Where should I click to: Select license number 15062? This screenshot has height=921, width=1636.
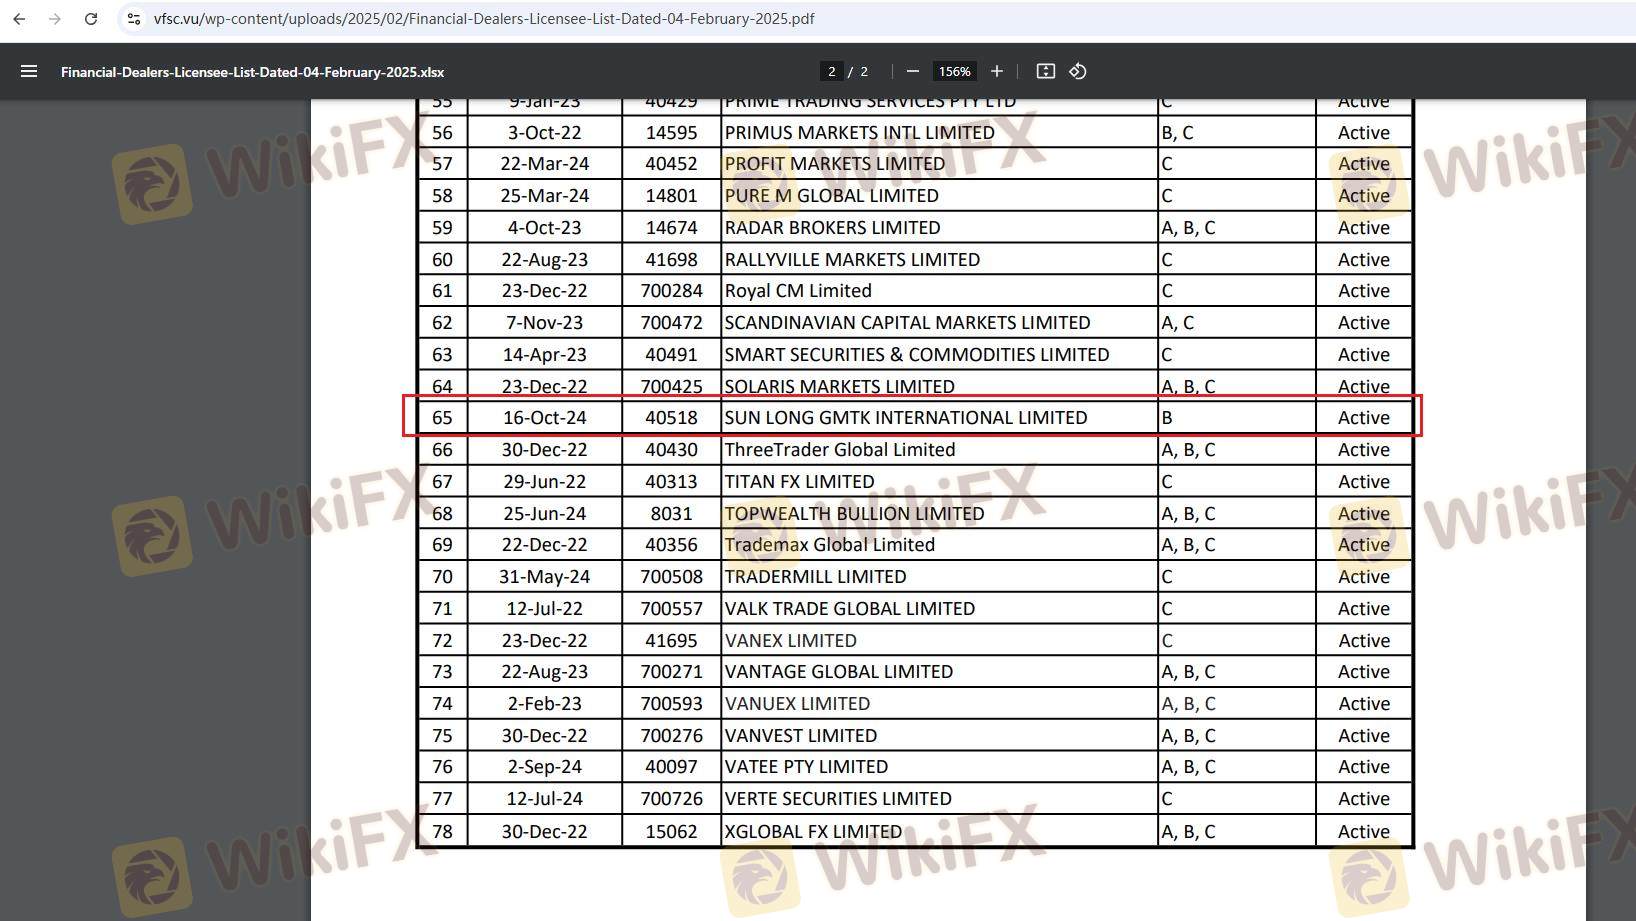point(671,832)
